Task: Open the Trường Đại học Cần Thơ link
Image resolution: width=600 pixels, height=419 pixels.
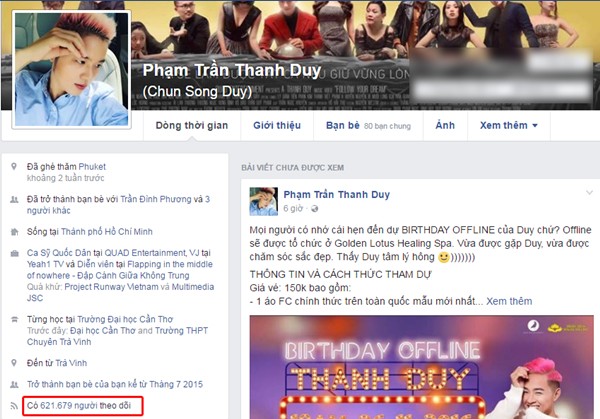Action: (x=125, y=319)
